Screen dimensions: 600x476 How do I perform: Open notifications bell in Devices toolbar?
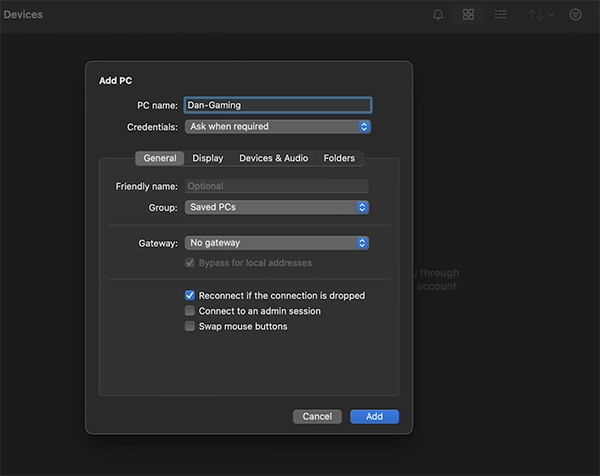[438, 15]
